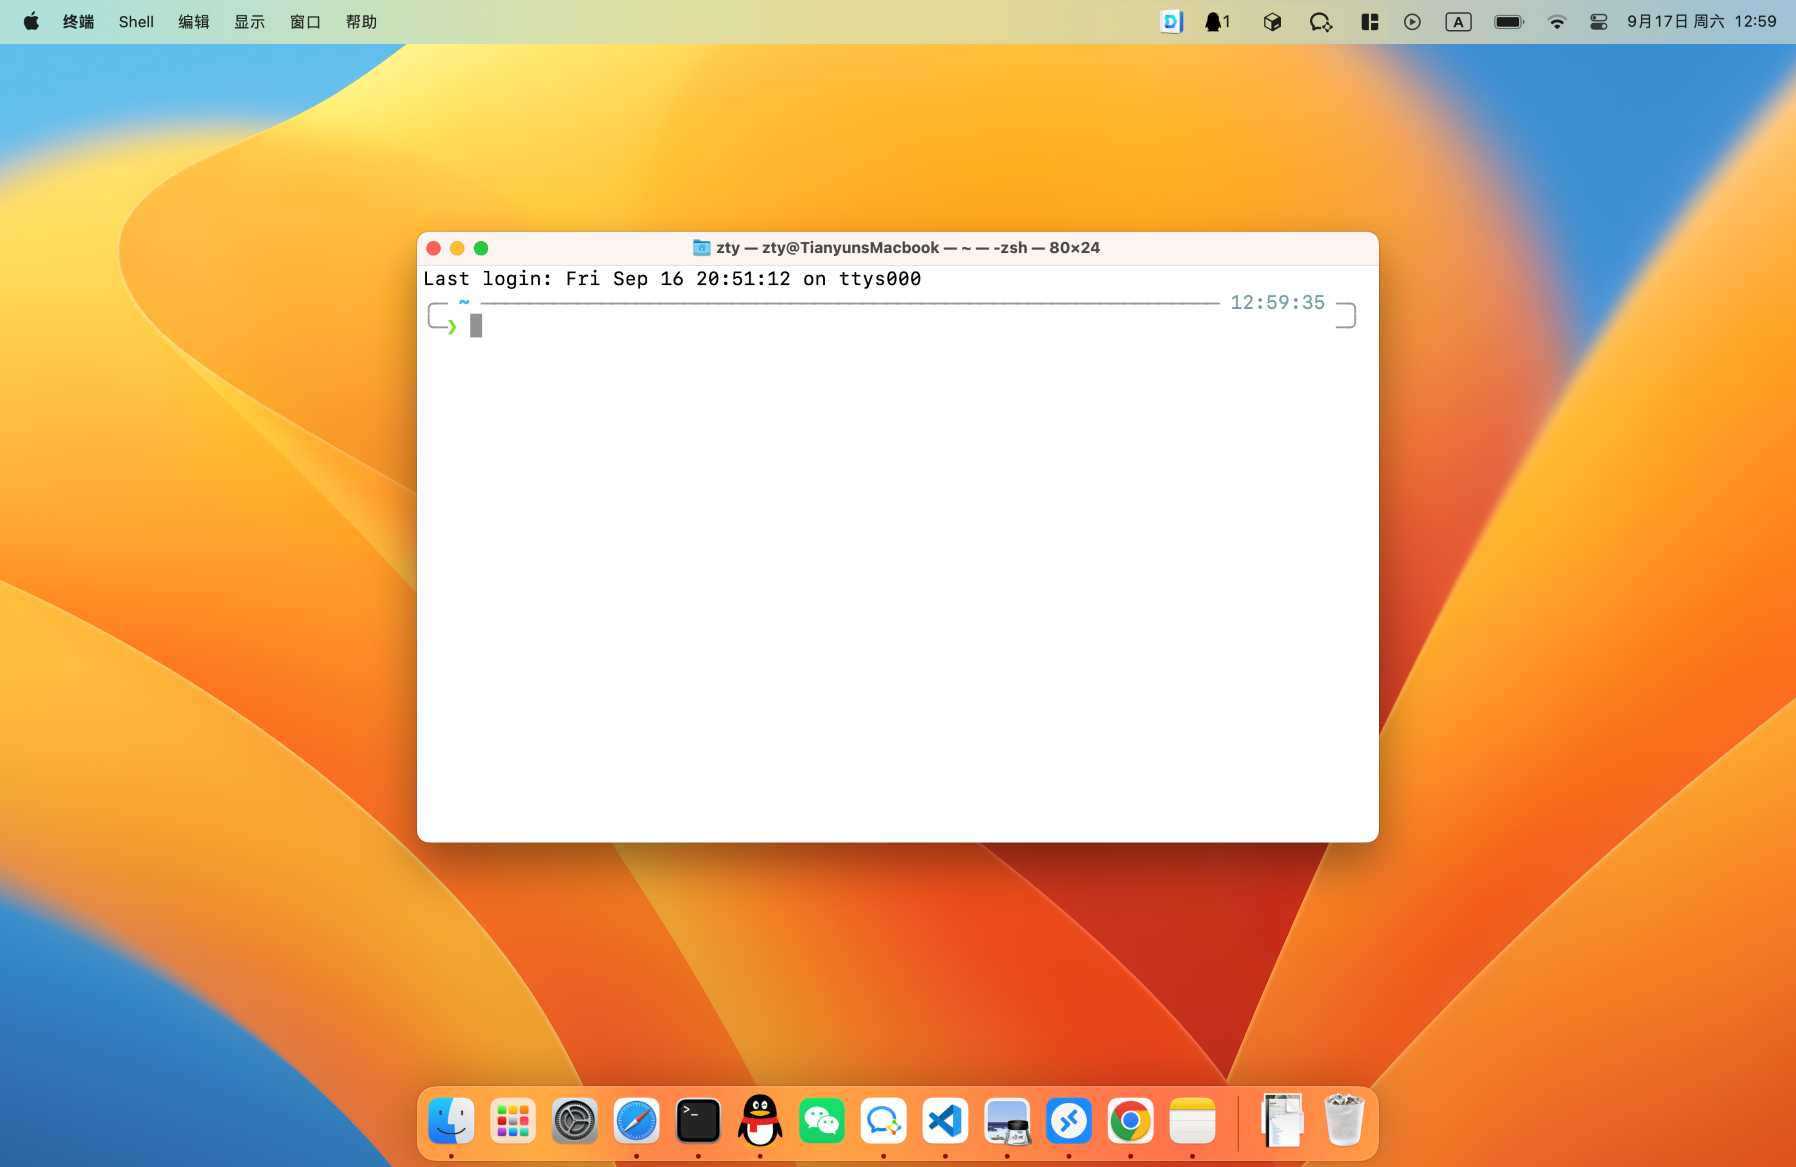Screen dimensions: 1796x1167
Task: Click the Terminal window title text
Action: pyautogui.click(x=908, y=247)
